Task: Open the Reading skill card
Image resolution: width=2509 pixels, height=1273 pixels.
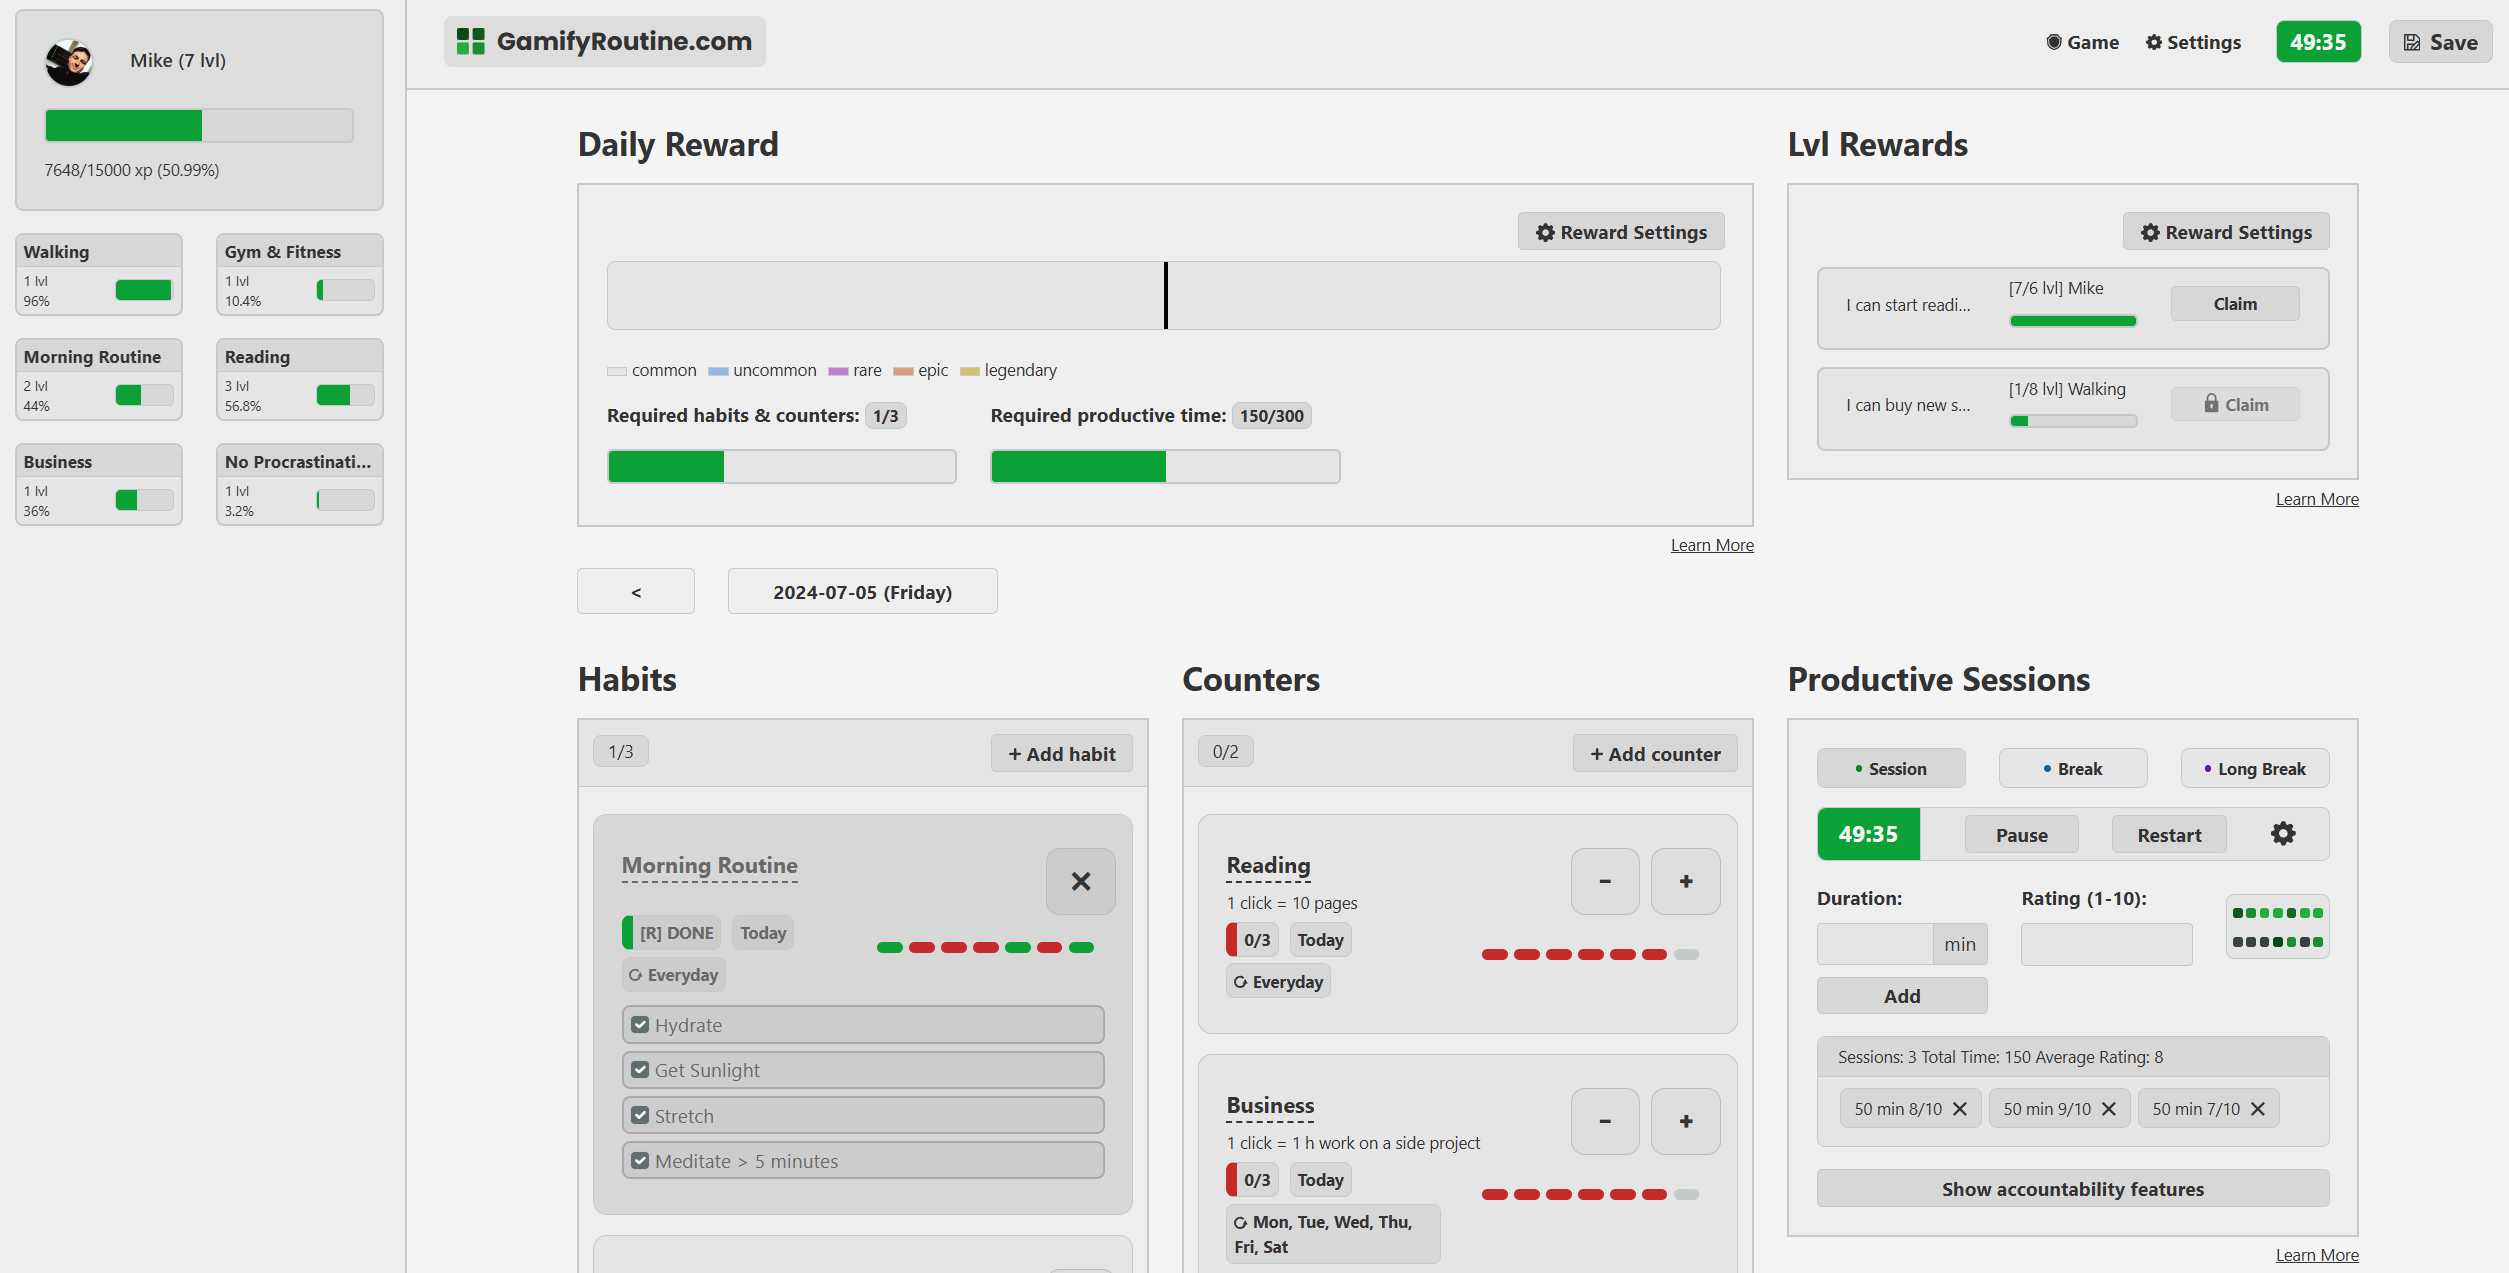Action: pyautogui.click(x=300, y=379)
